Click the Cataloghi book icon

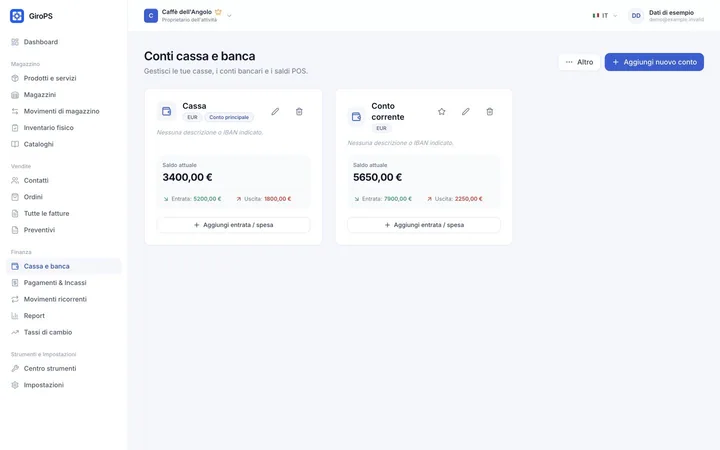(x=15, y=144)
